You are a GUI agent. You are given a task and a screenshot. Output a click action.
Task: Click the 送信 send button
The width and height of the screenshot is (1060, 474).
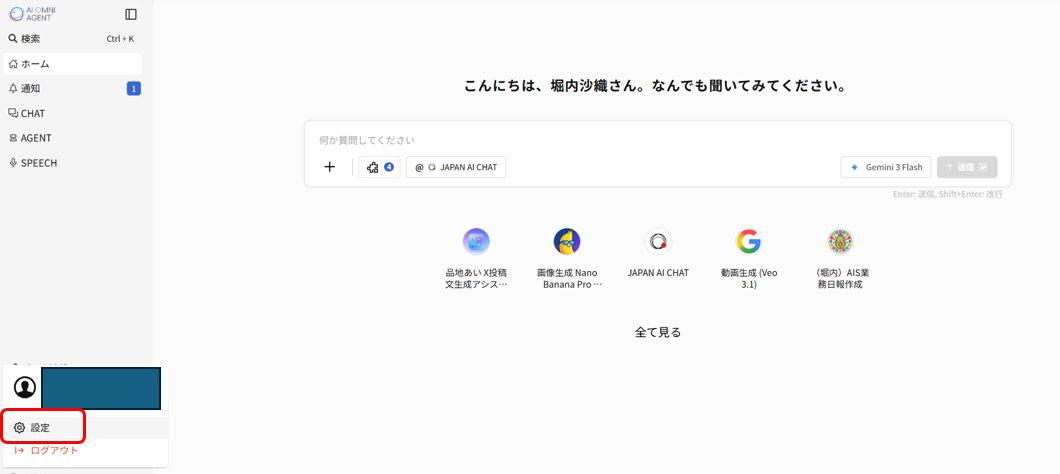click(x=967, y=167)
